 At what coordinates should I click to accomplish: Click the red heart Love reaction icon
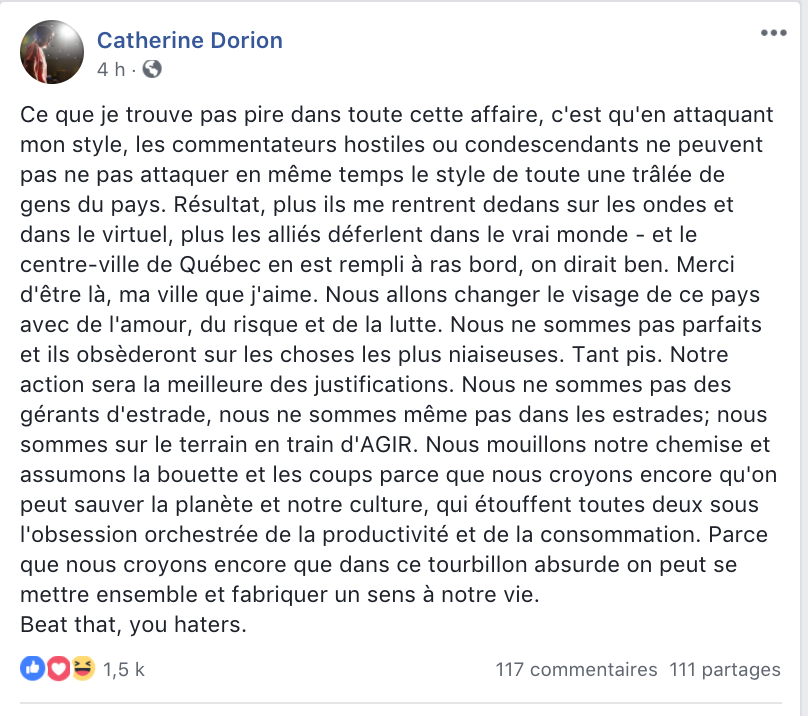coord(58,669)
